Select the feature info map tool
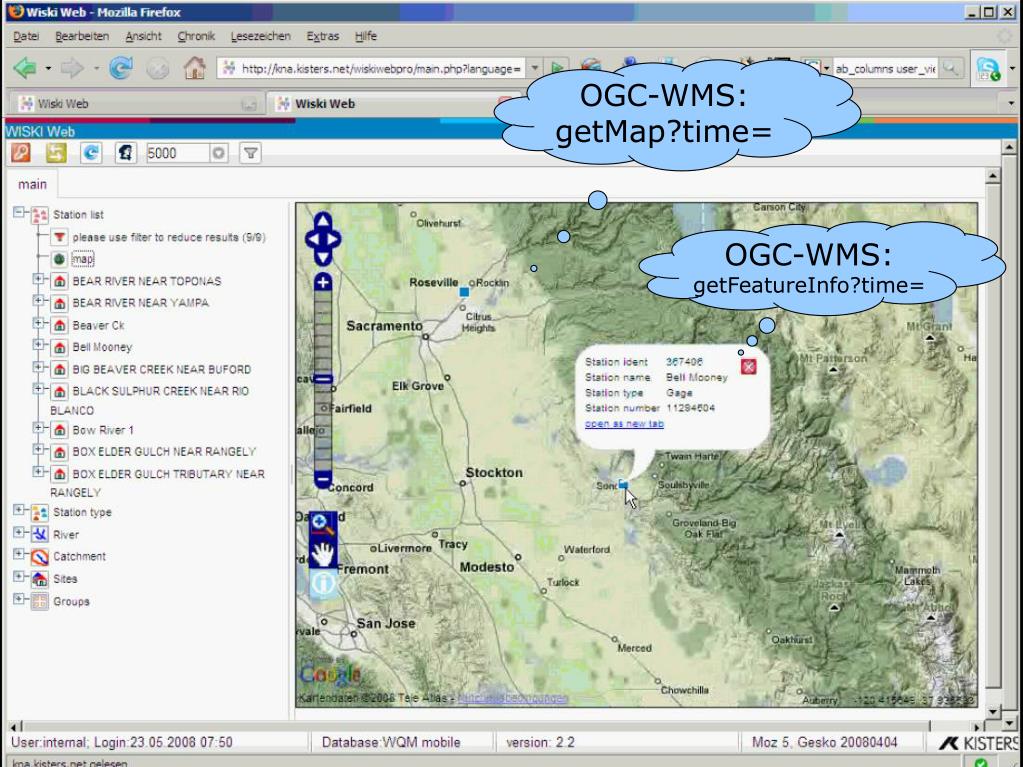This screenshot has width=1023, height=767. click(x=323, y=583)
